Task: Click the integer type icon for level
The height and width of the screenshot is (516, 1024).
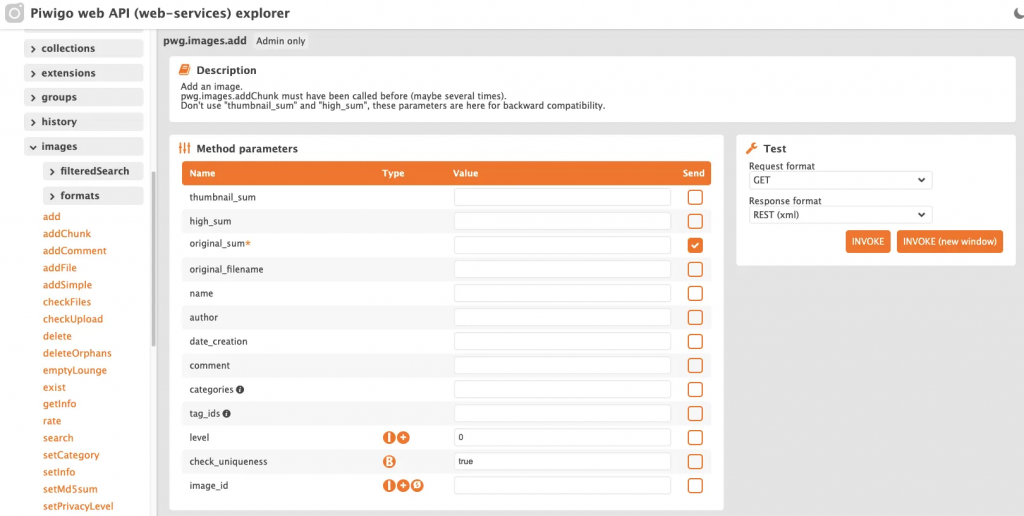Action: point(389,438)
